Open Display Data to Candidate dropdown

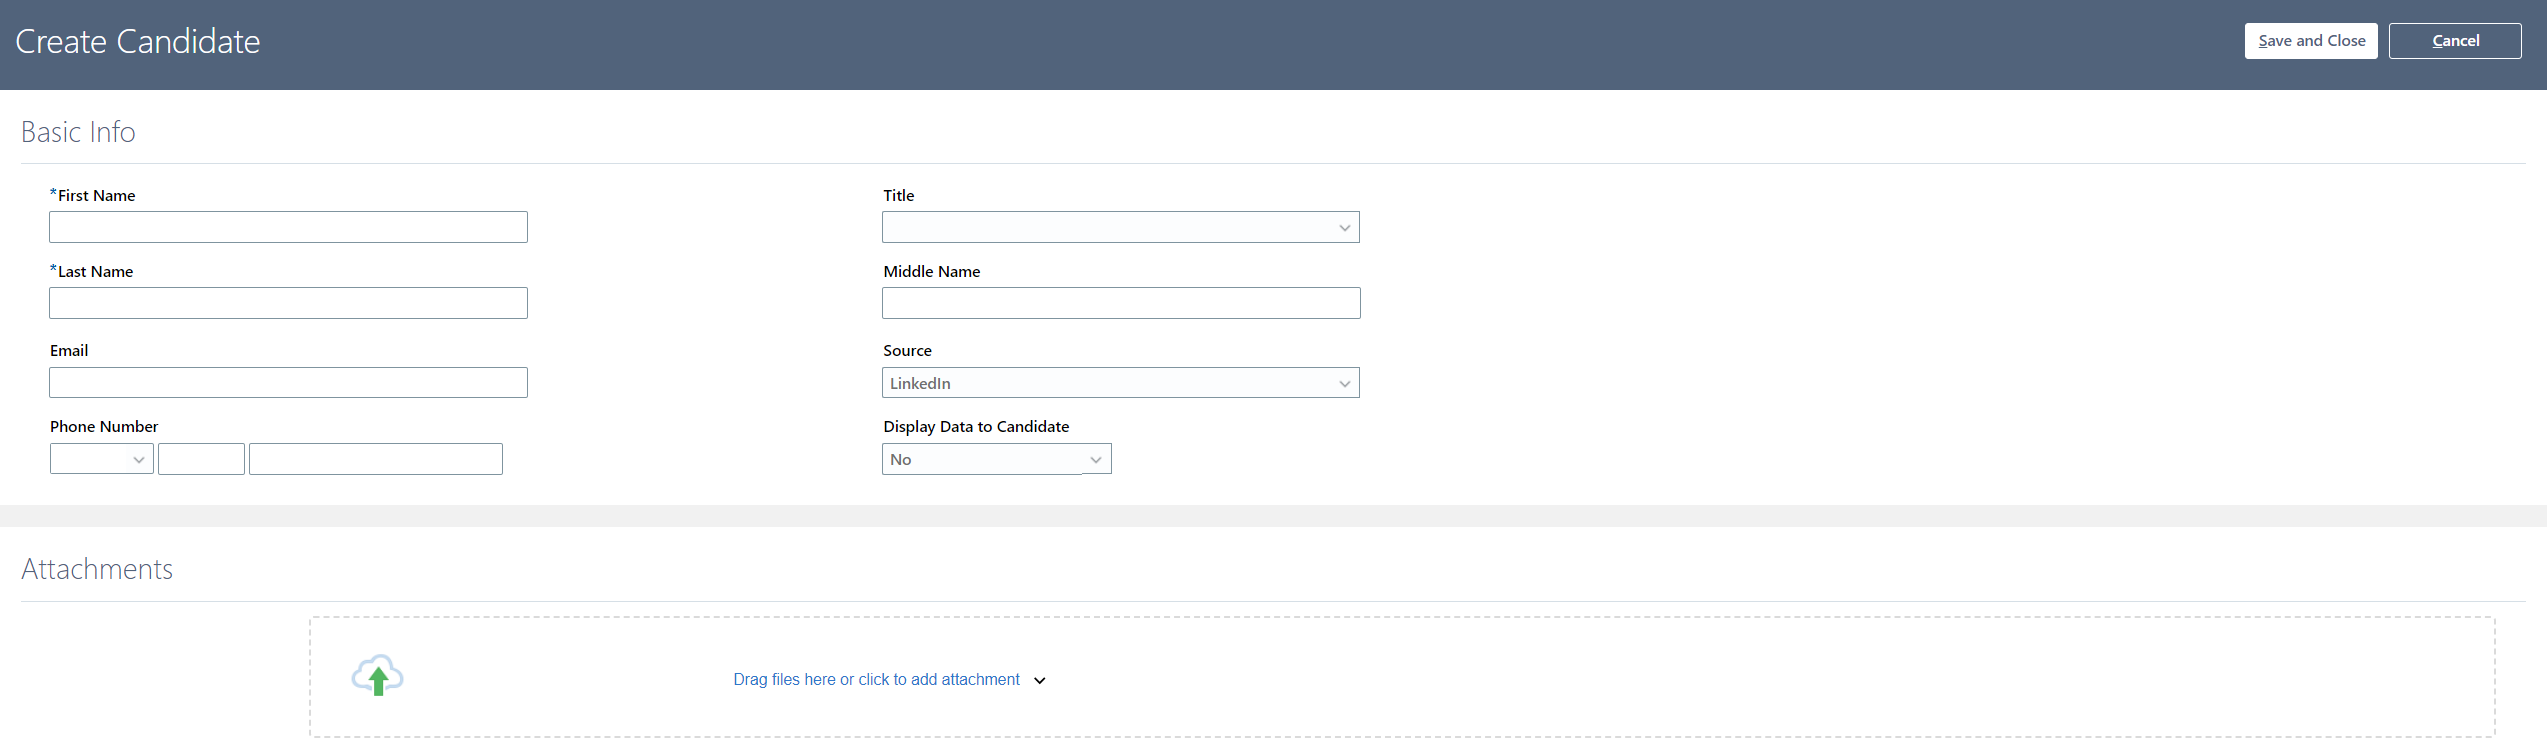(x=996, y=459)
